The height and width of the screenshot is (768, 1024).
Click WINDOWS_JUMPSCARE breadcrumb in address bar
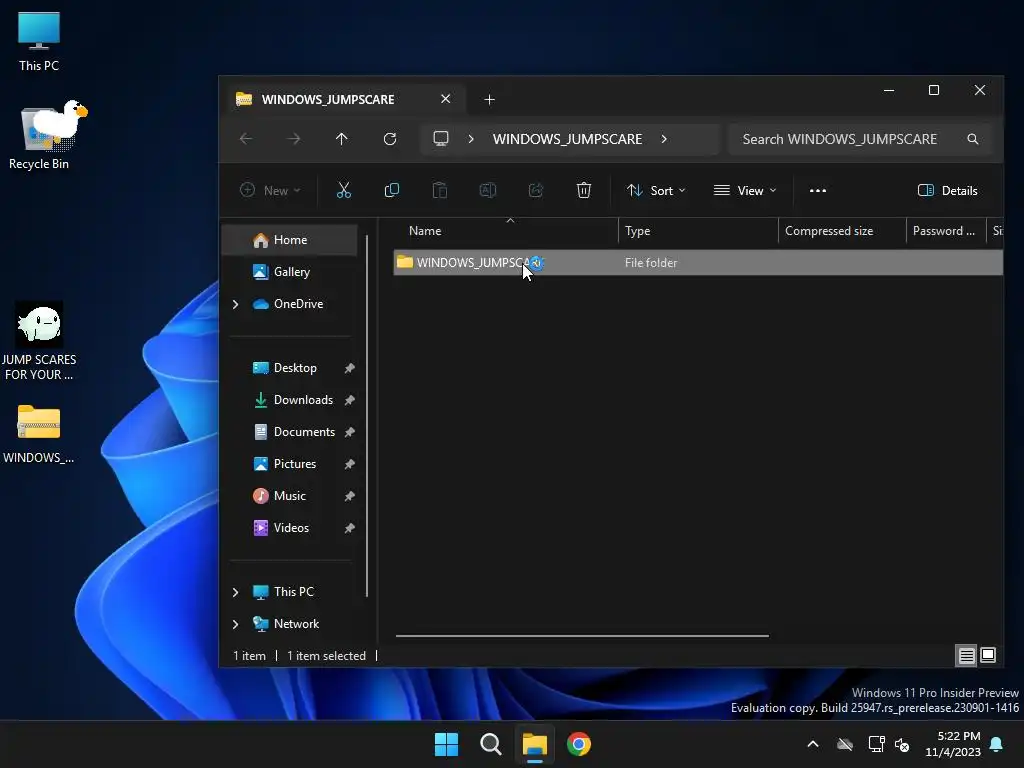click(568, 138)
